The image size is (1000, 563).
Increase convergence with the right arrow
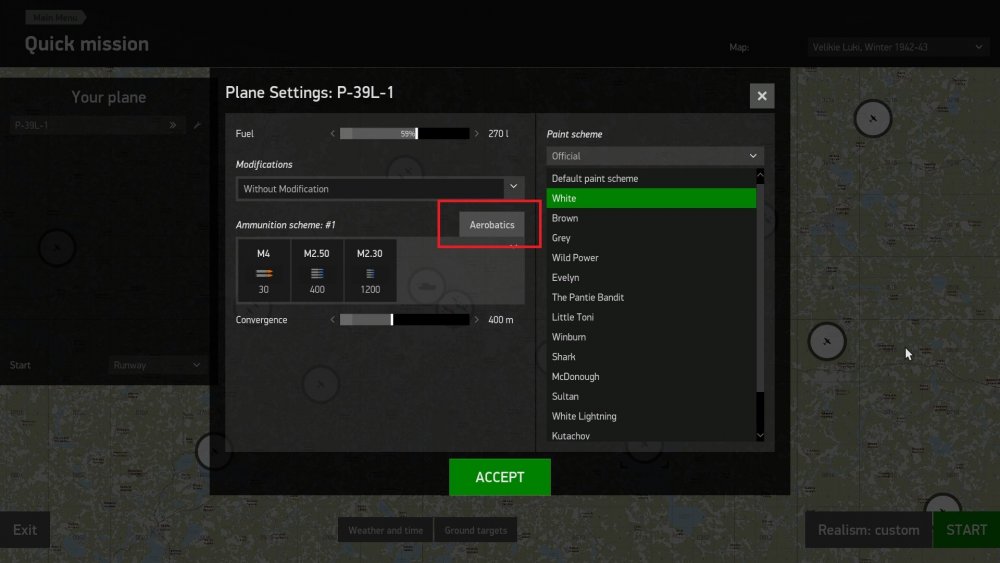(476, 320)
